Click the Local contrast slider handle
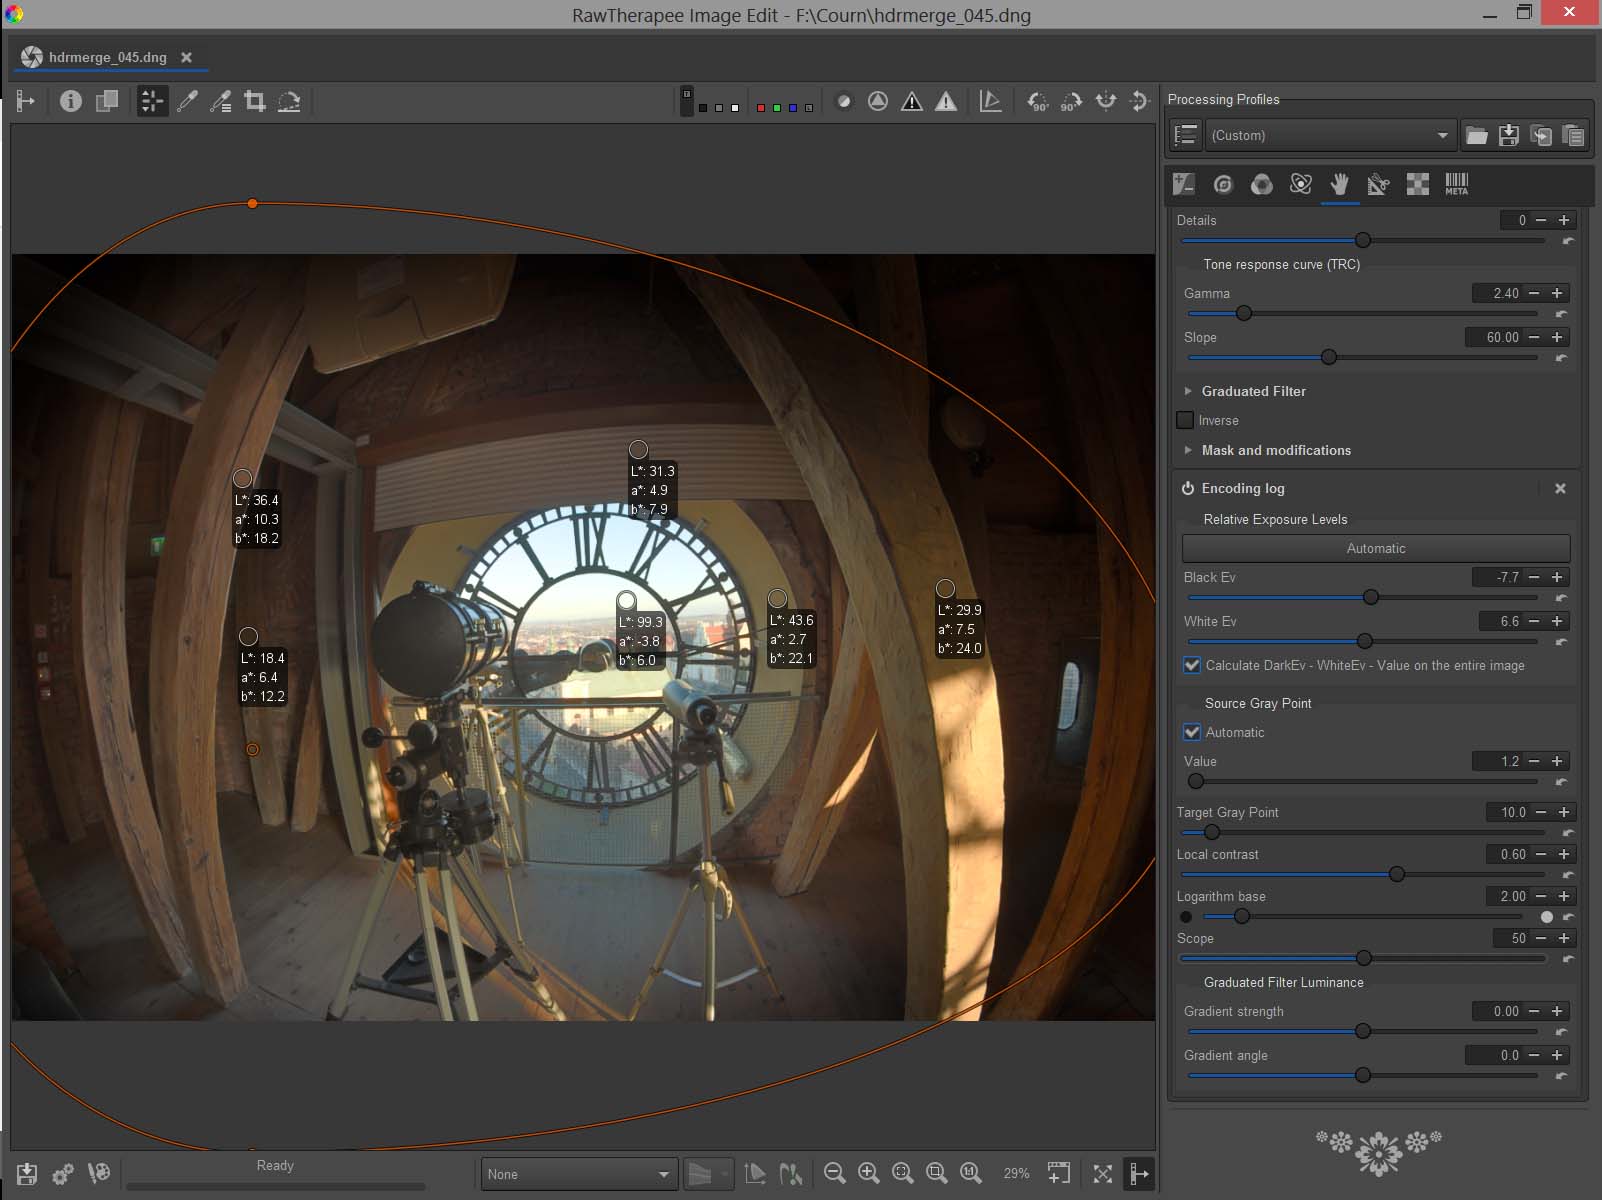Image resolution: width=1602 pixels, height=1200 pixels. tap(1397, 875)
